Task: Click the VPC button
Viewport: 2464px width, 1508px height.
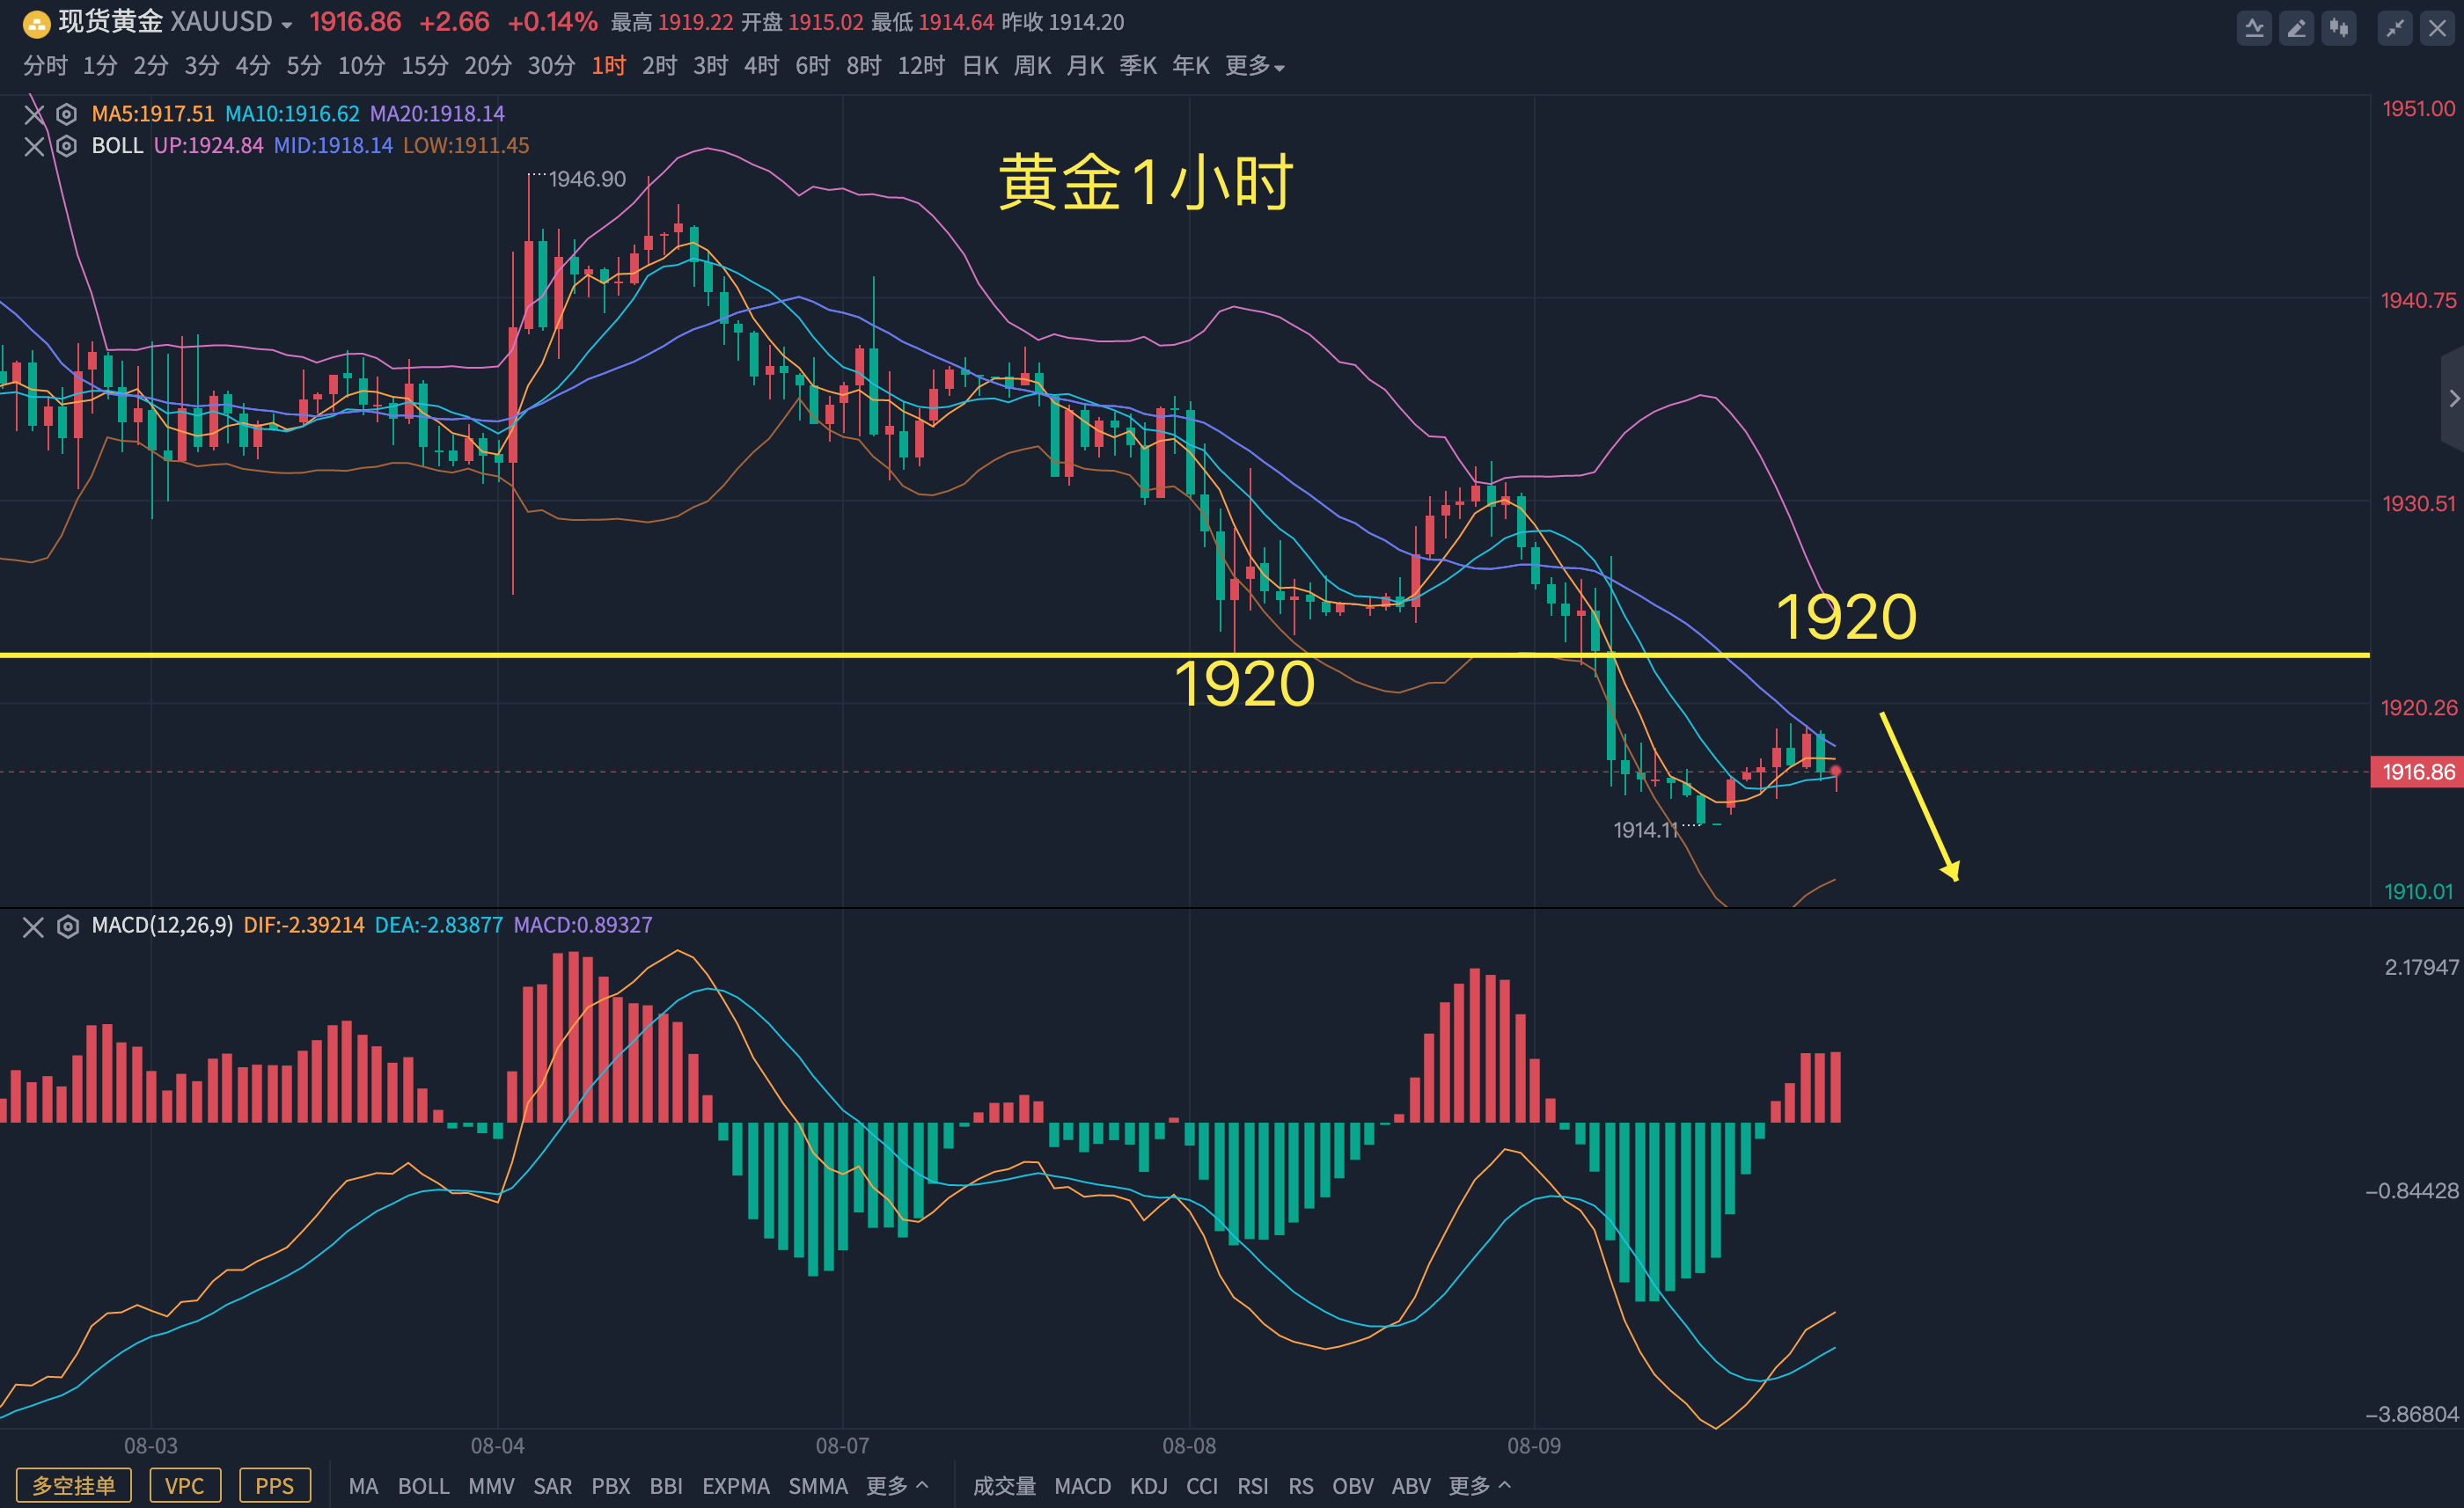Action: (185, 1486)
